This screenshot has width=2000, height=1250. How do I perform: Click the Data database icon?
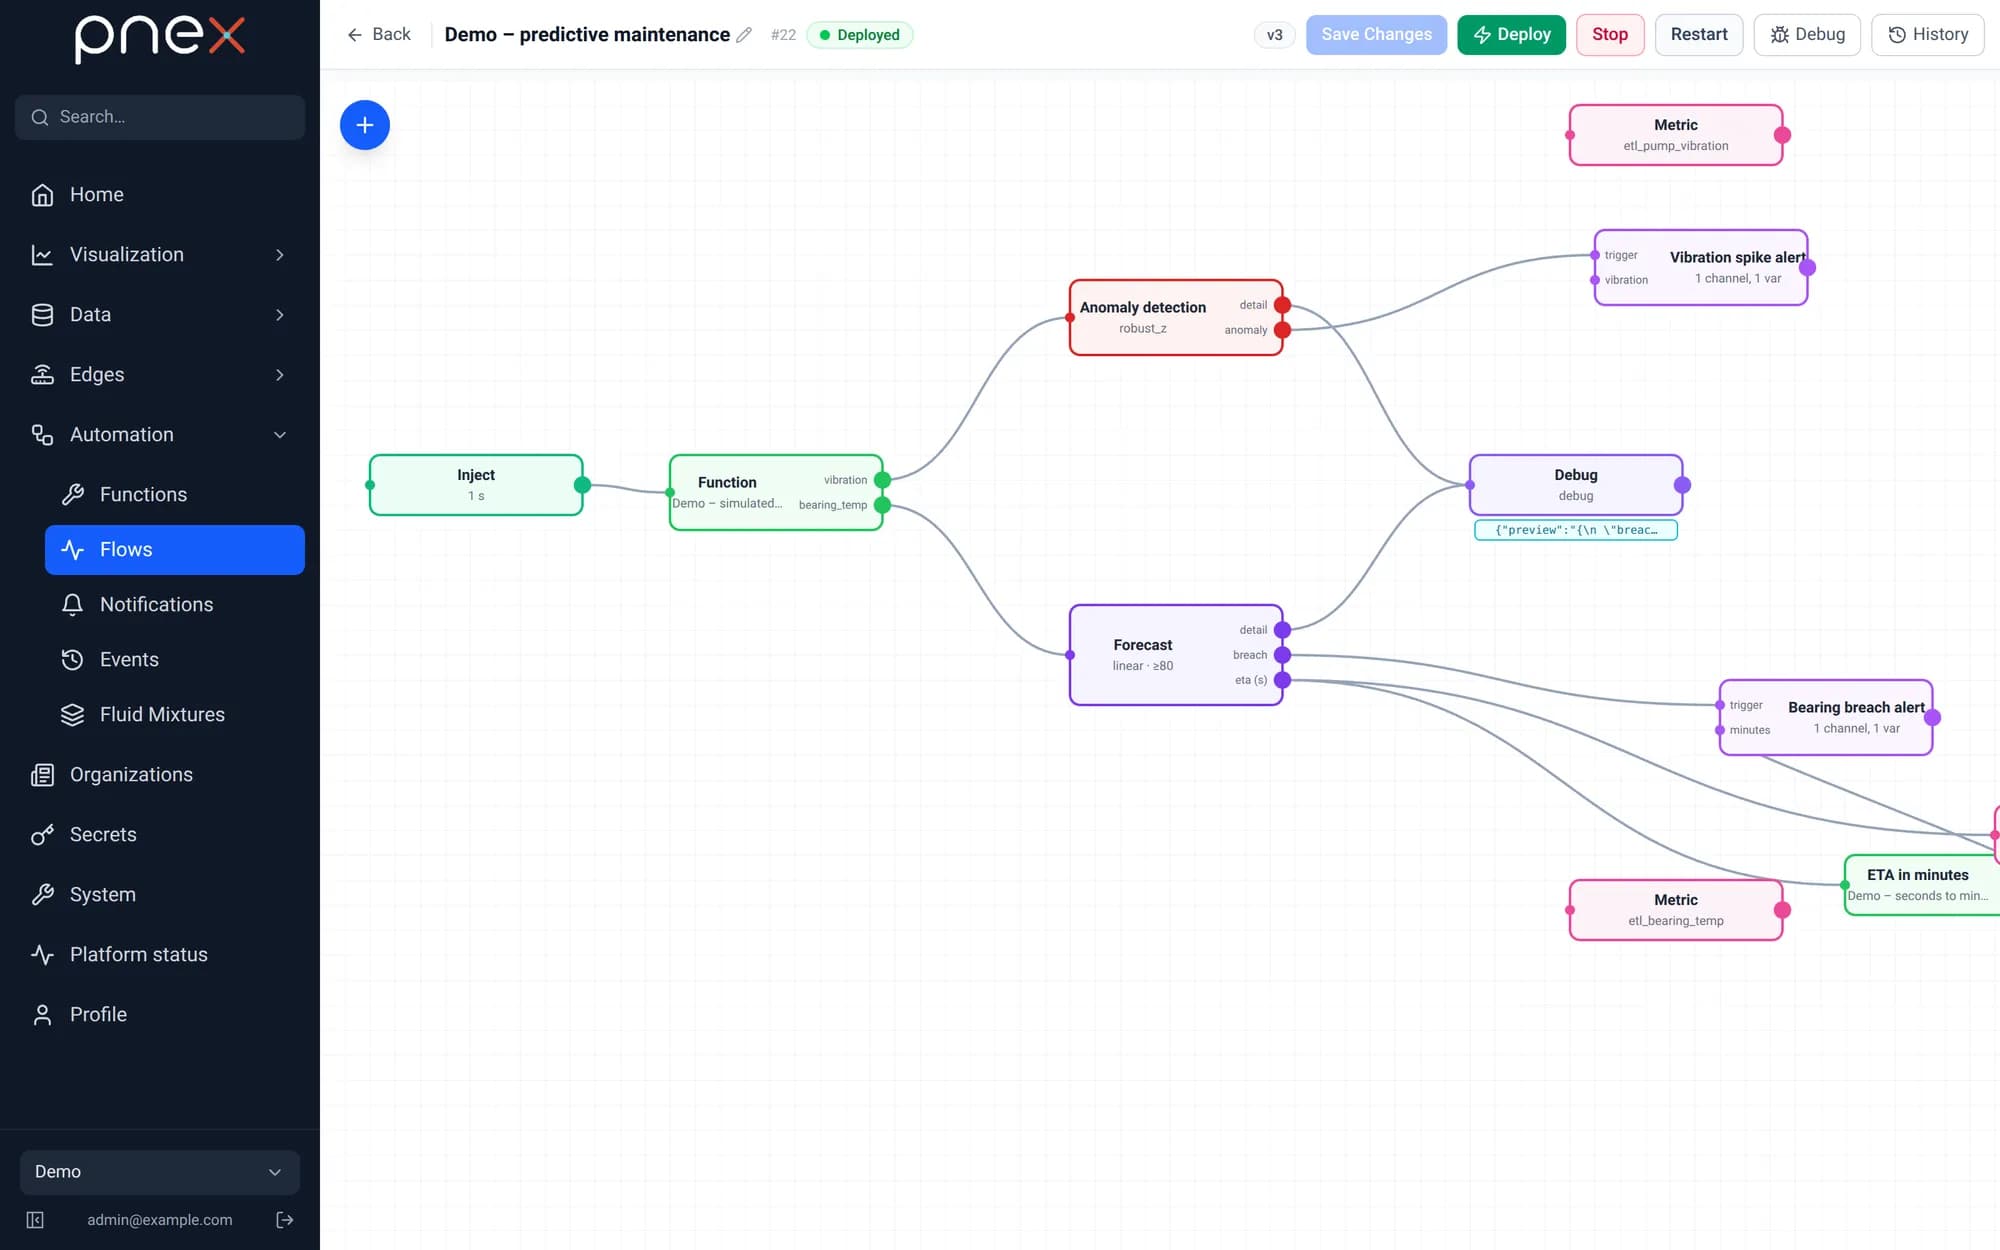(x=42, y=314)
